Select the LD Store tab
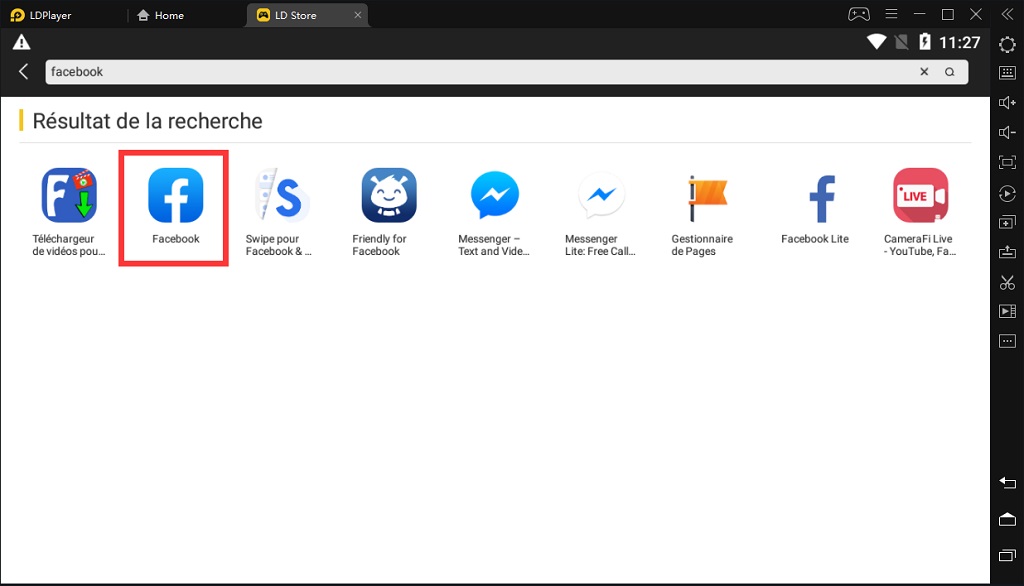 point(295,15)
